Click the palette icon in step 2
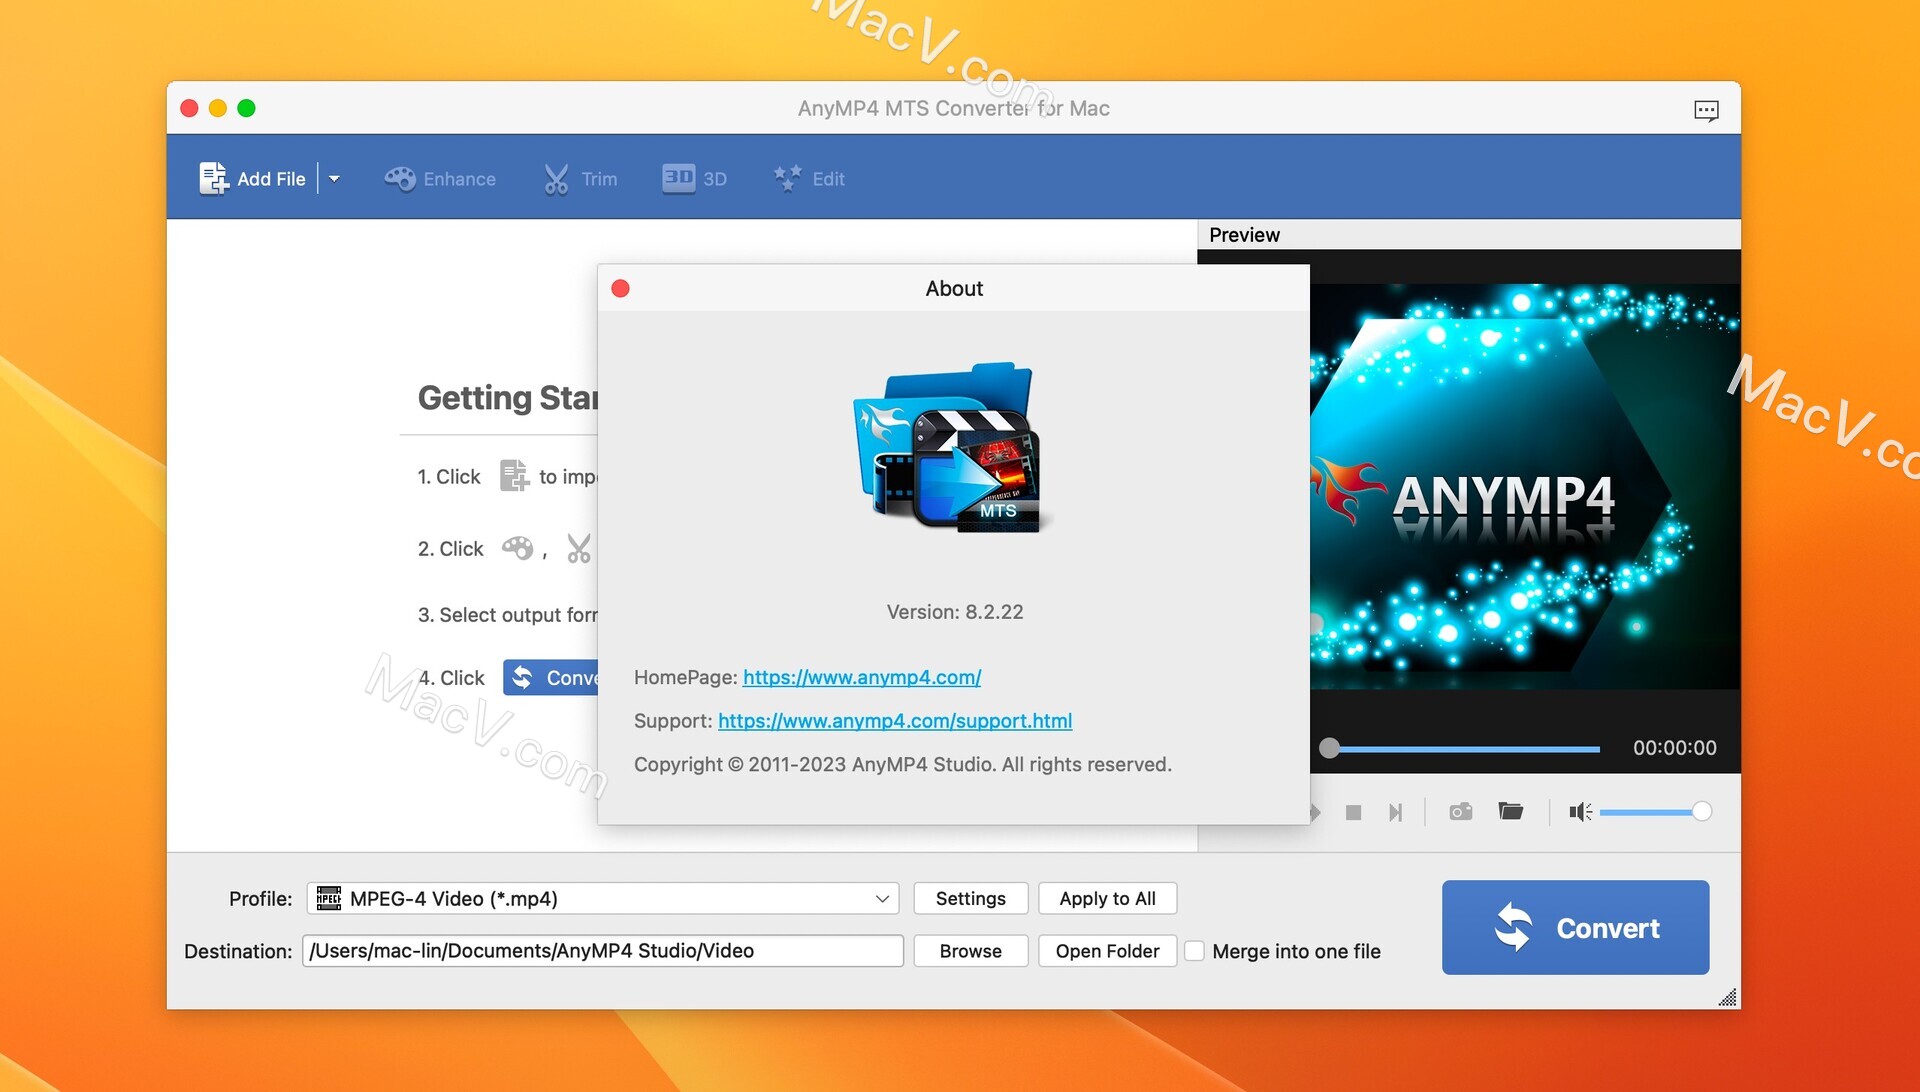The width and height of the screenshot is (1920, 1092). [x=517, y=547]
